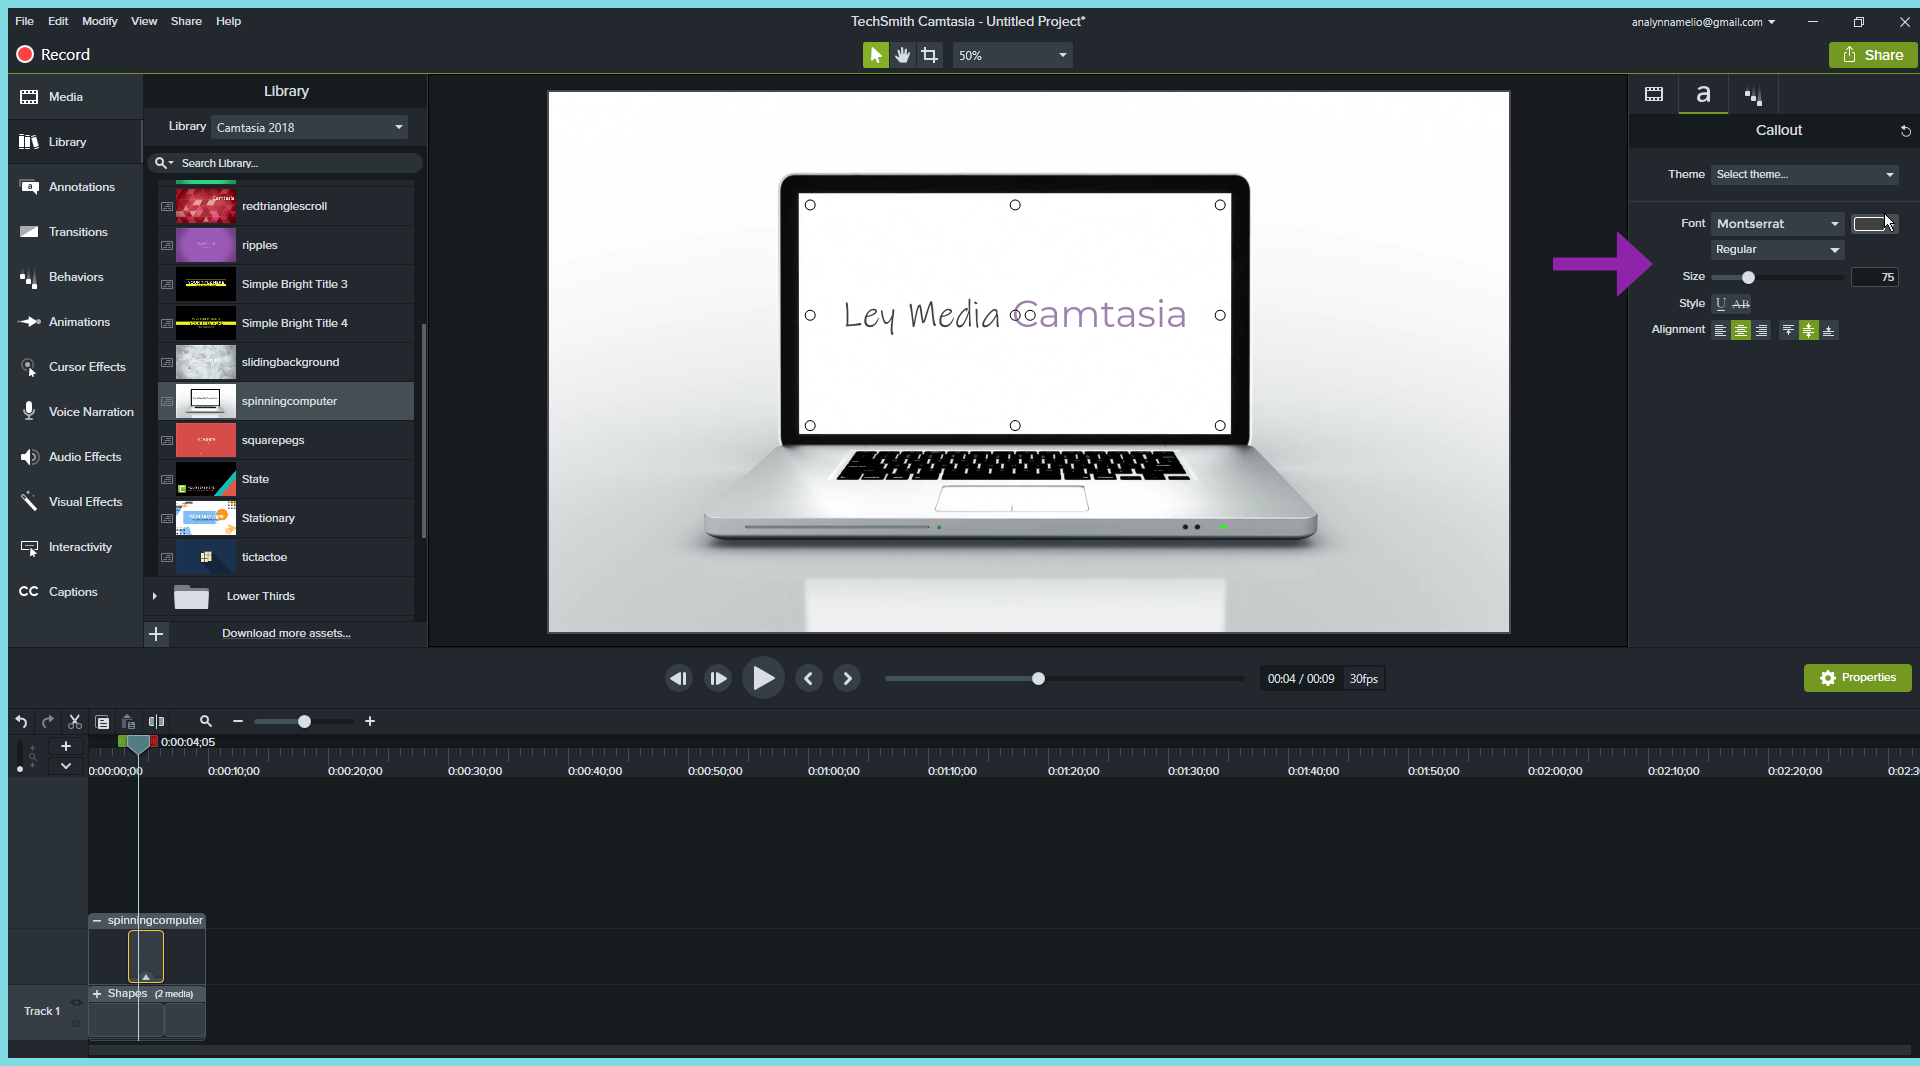
Task: Show the Behaviors panel
Action: (x=75, y=277)
